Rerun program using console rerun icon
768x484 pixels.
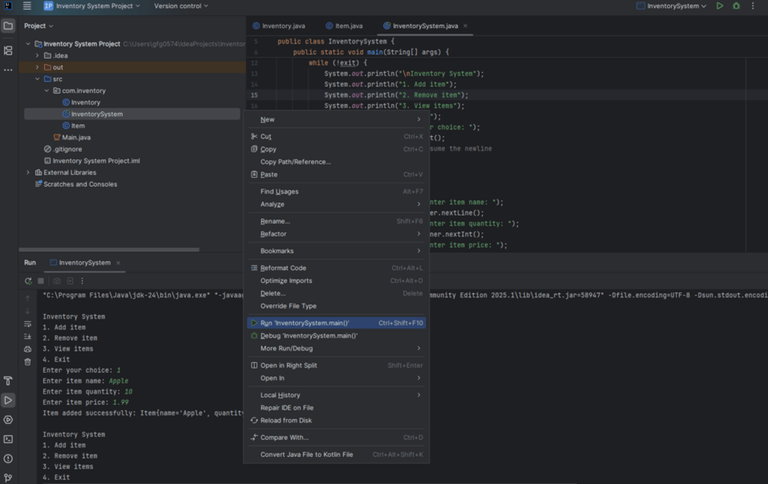coord(28,281)
